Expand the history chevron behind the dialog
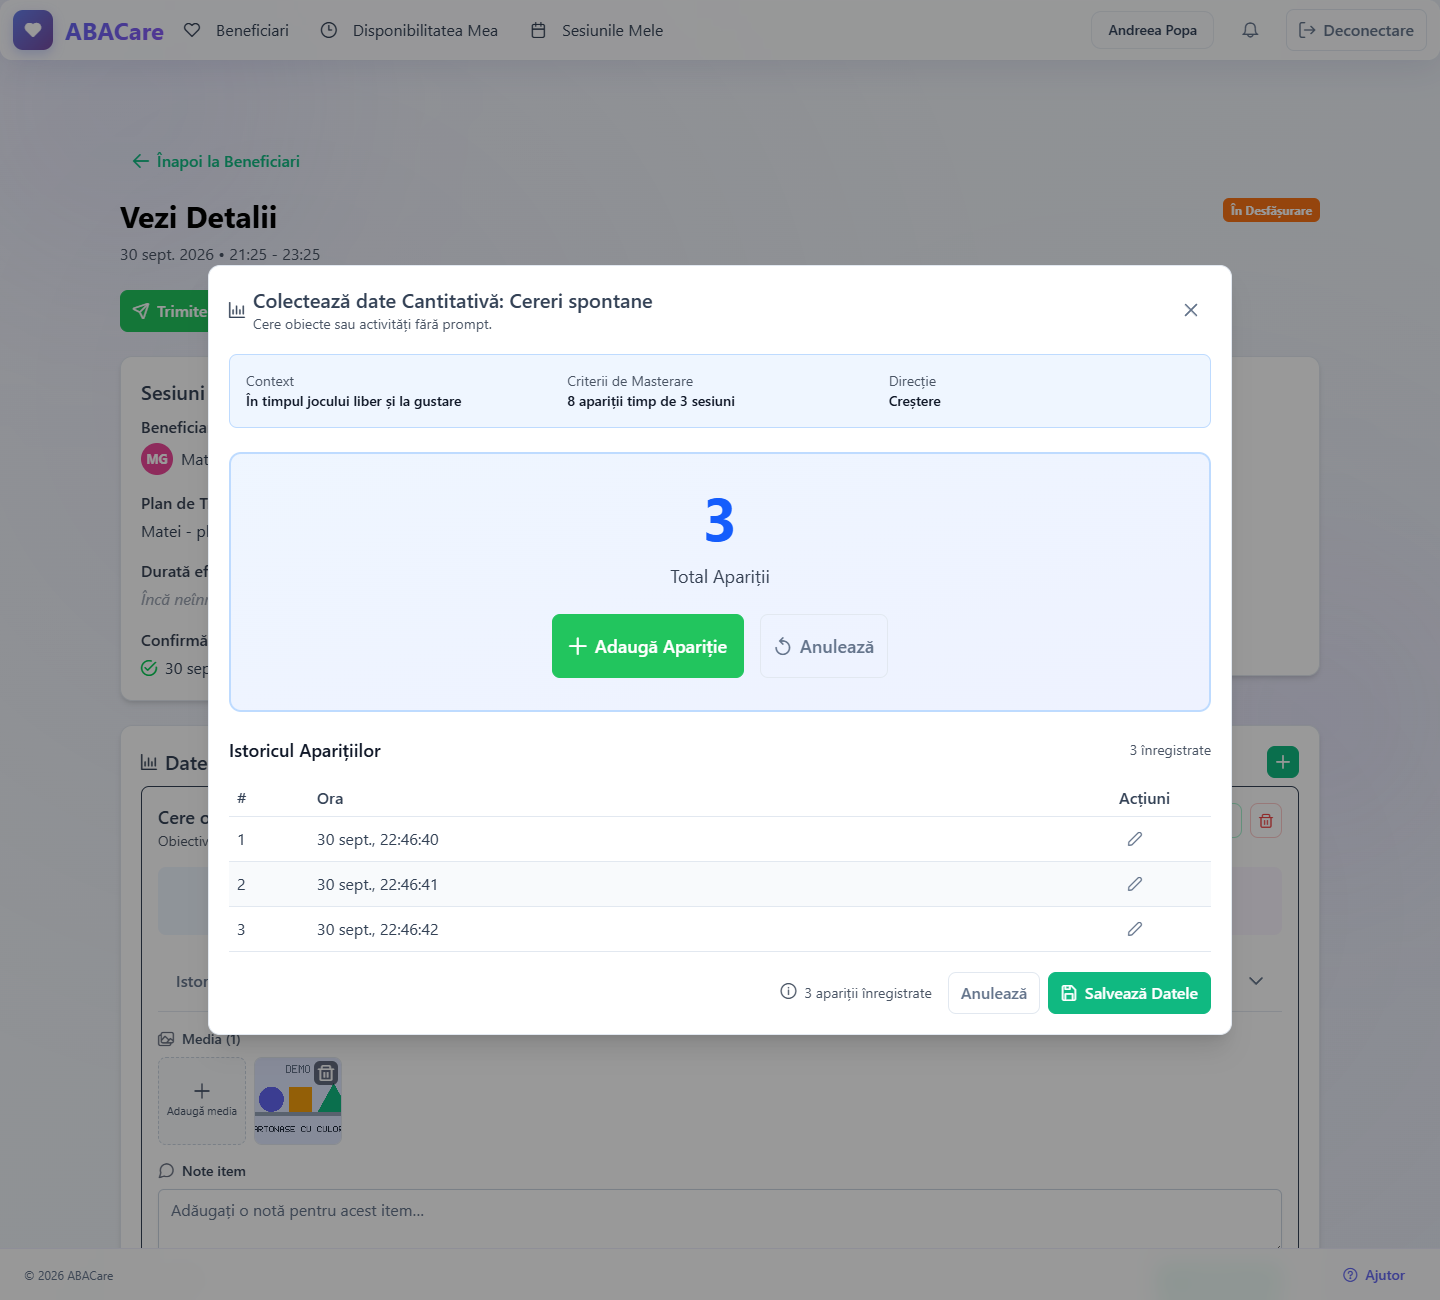Viewport: 1440px width, 1300px height. 1256,981
